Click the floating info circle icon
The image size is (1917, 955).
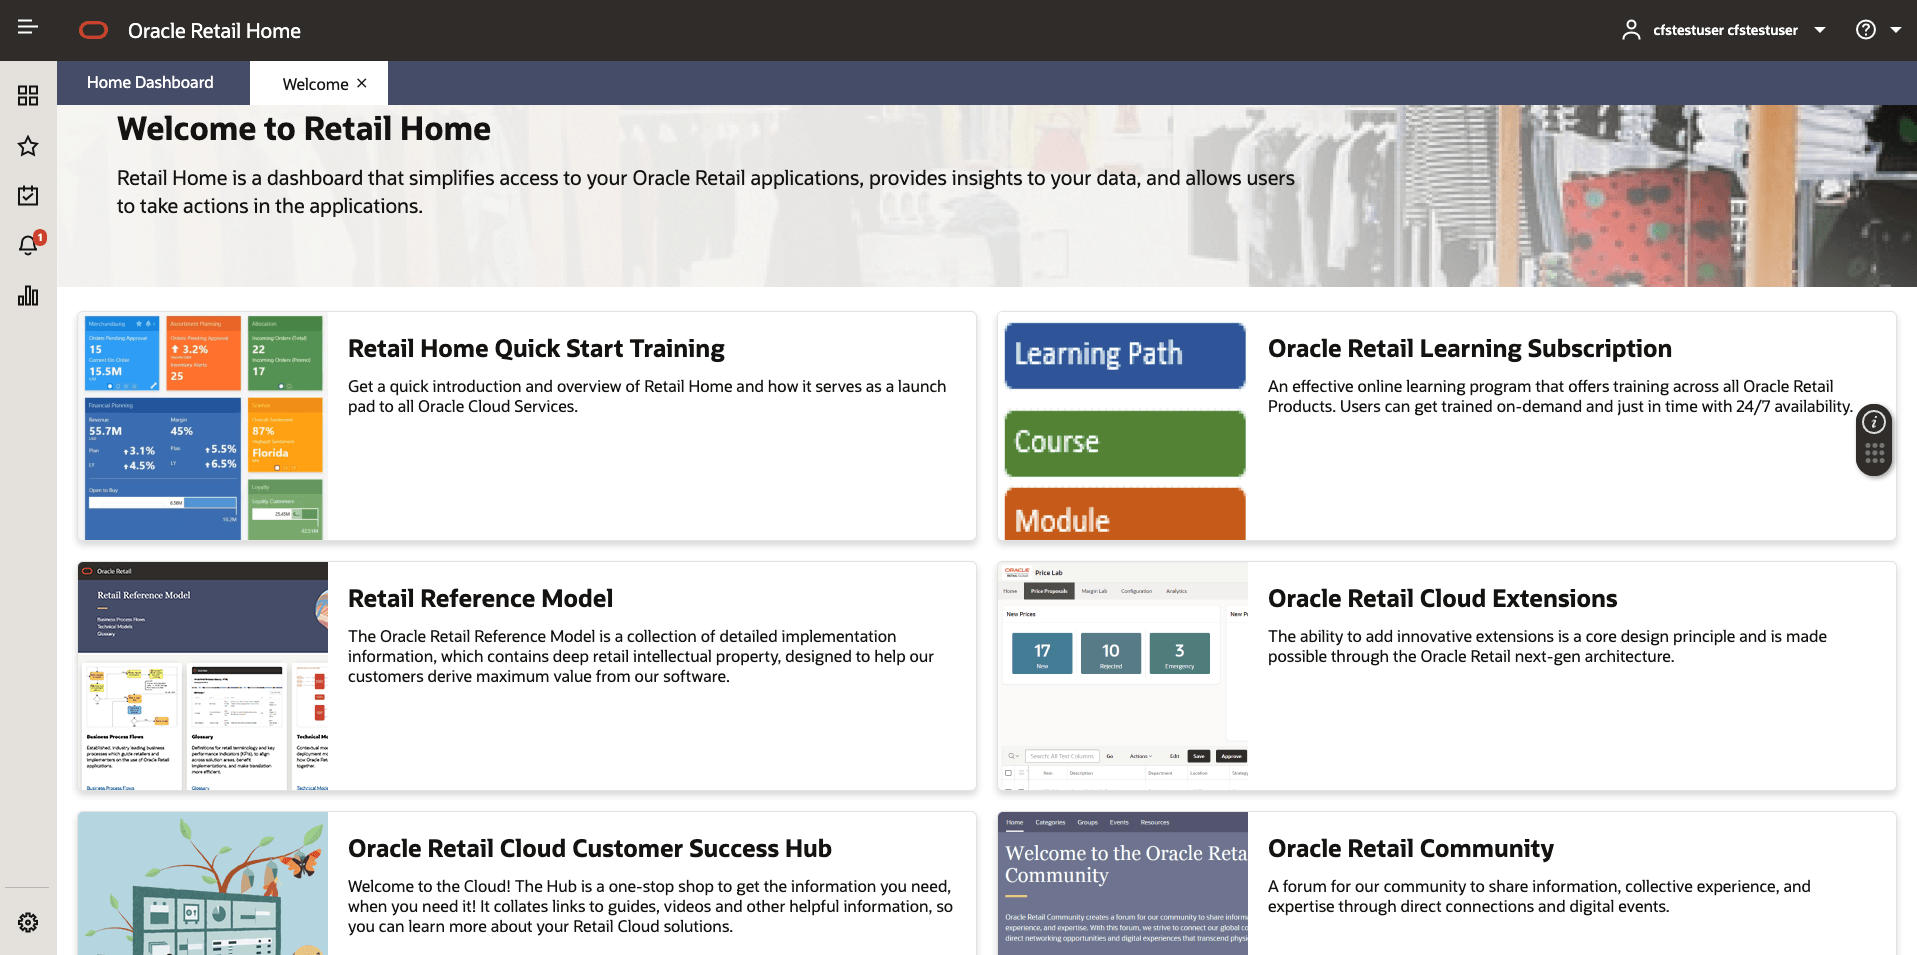pyautogui.click(x=1874, y=422)
